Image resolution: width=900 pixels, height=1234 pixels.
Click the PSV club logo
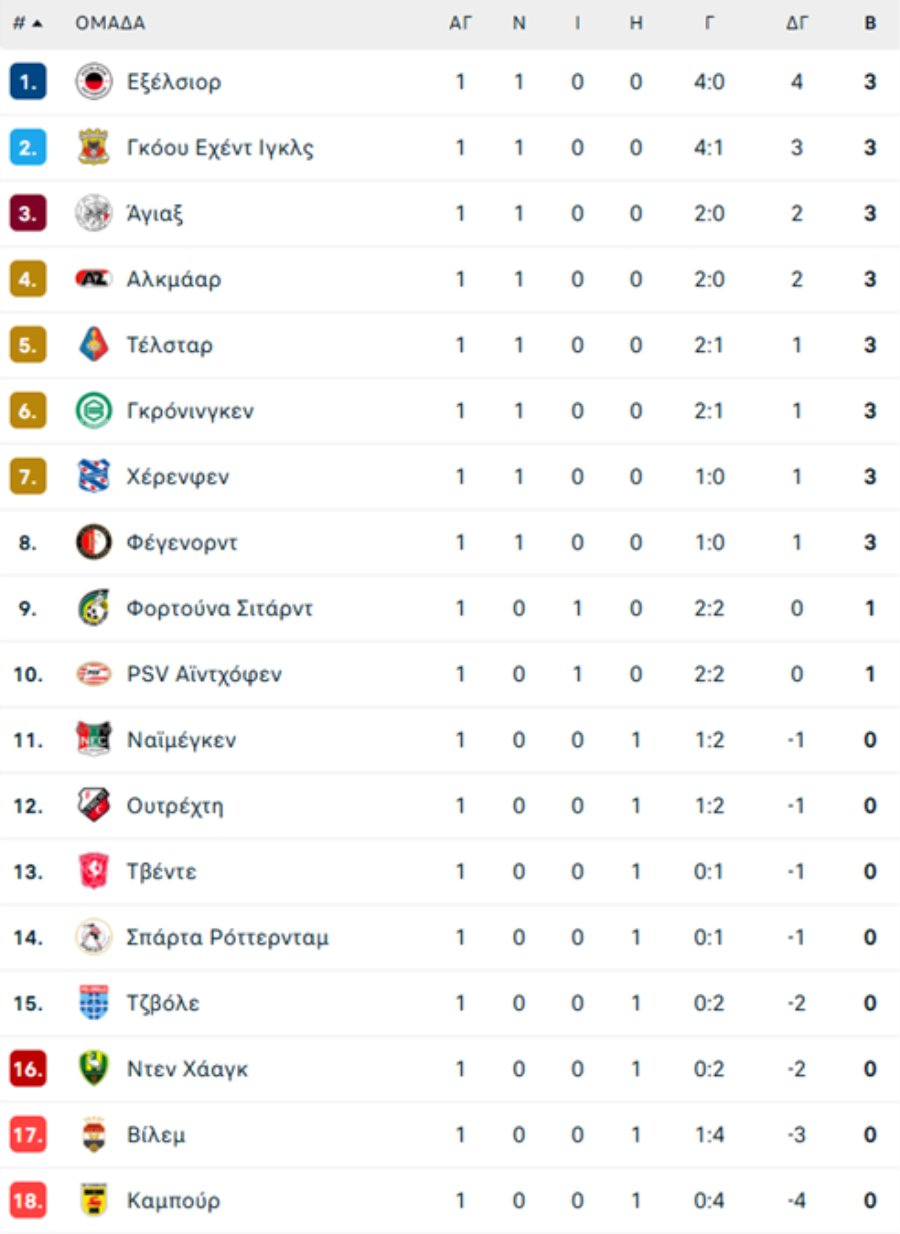(94, 674)
